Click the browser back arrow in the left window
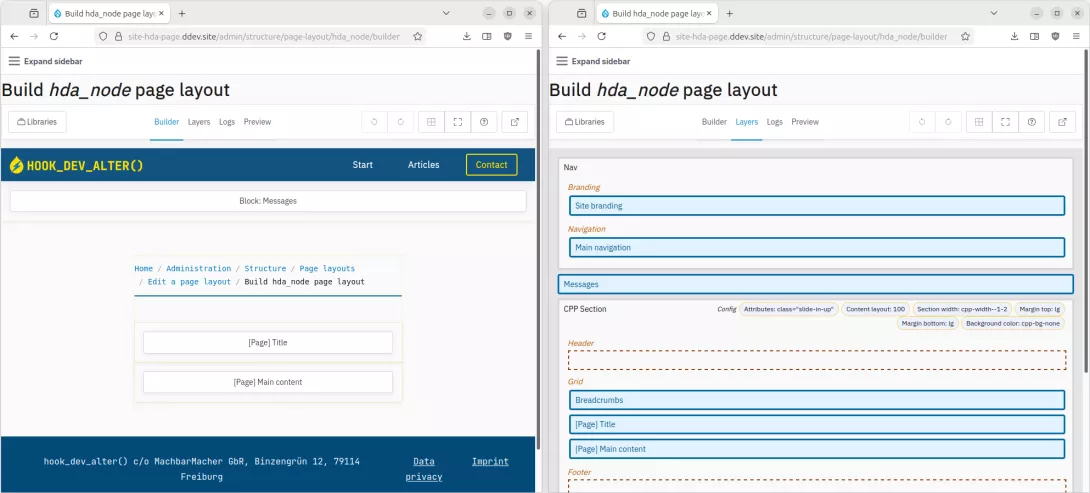 pyautogui.click(x=14, y=36)
